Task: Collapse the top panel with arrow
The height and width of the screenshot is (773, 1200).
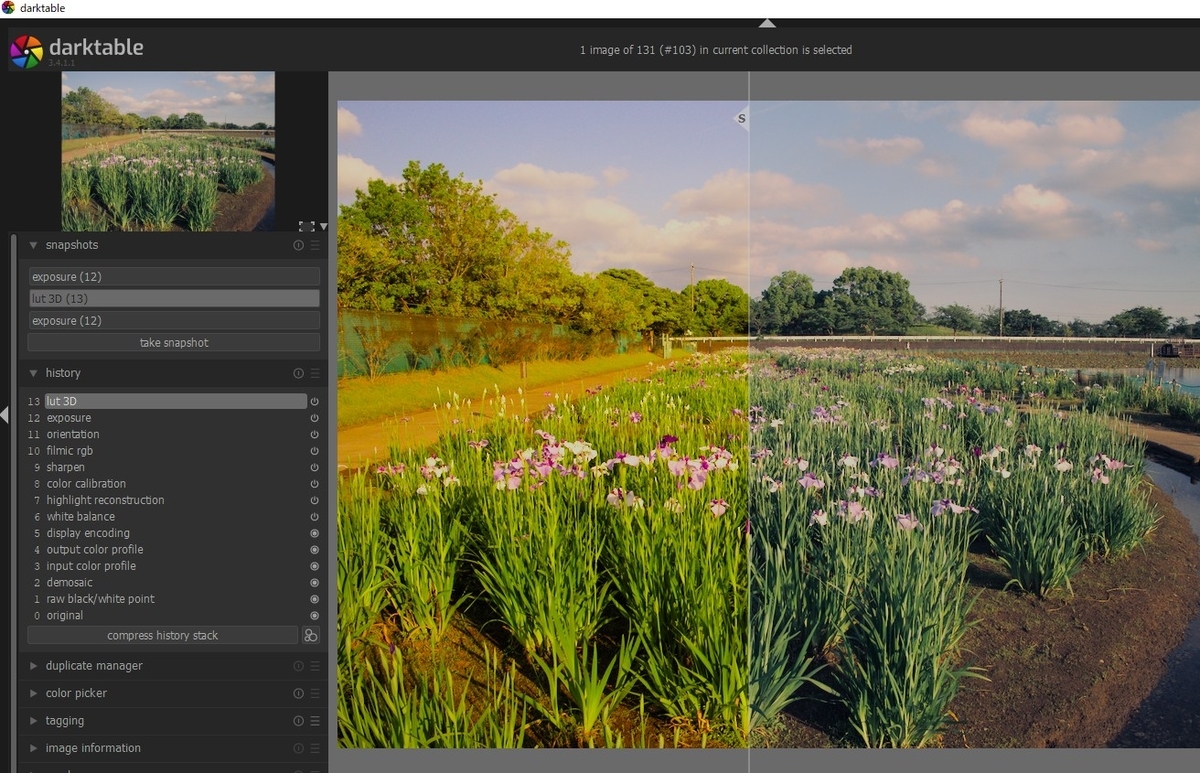Action: pos(767,23)
